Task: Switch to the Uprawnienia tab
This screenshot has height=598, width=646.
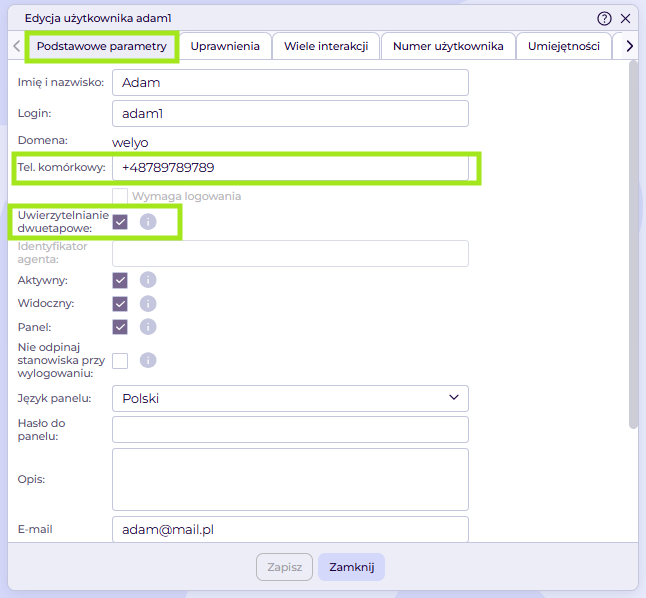Action: tap(225, 46)
